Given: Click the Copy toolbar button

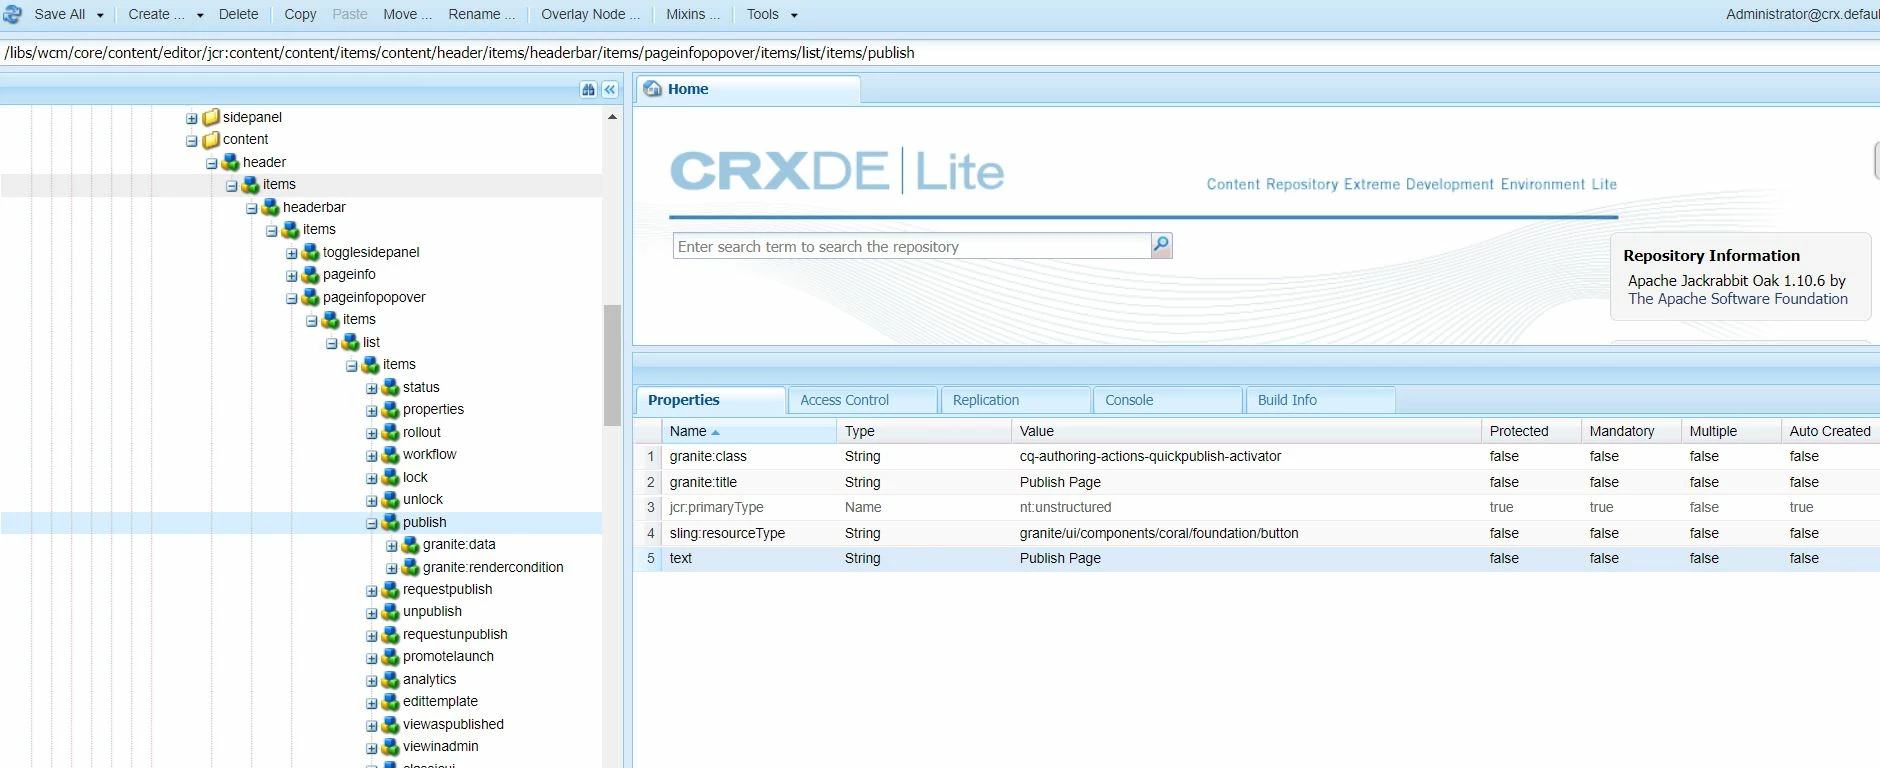Looking at the screenshot, I should click(300, 14).
